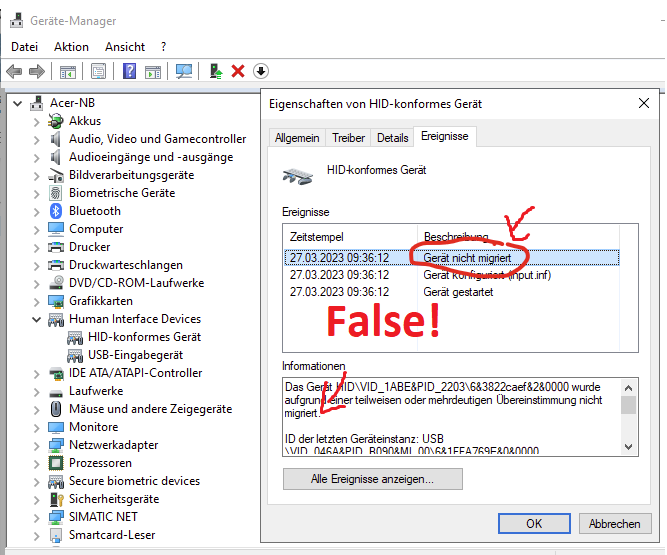Click the red X uninstall device icon

238,71
